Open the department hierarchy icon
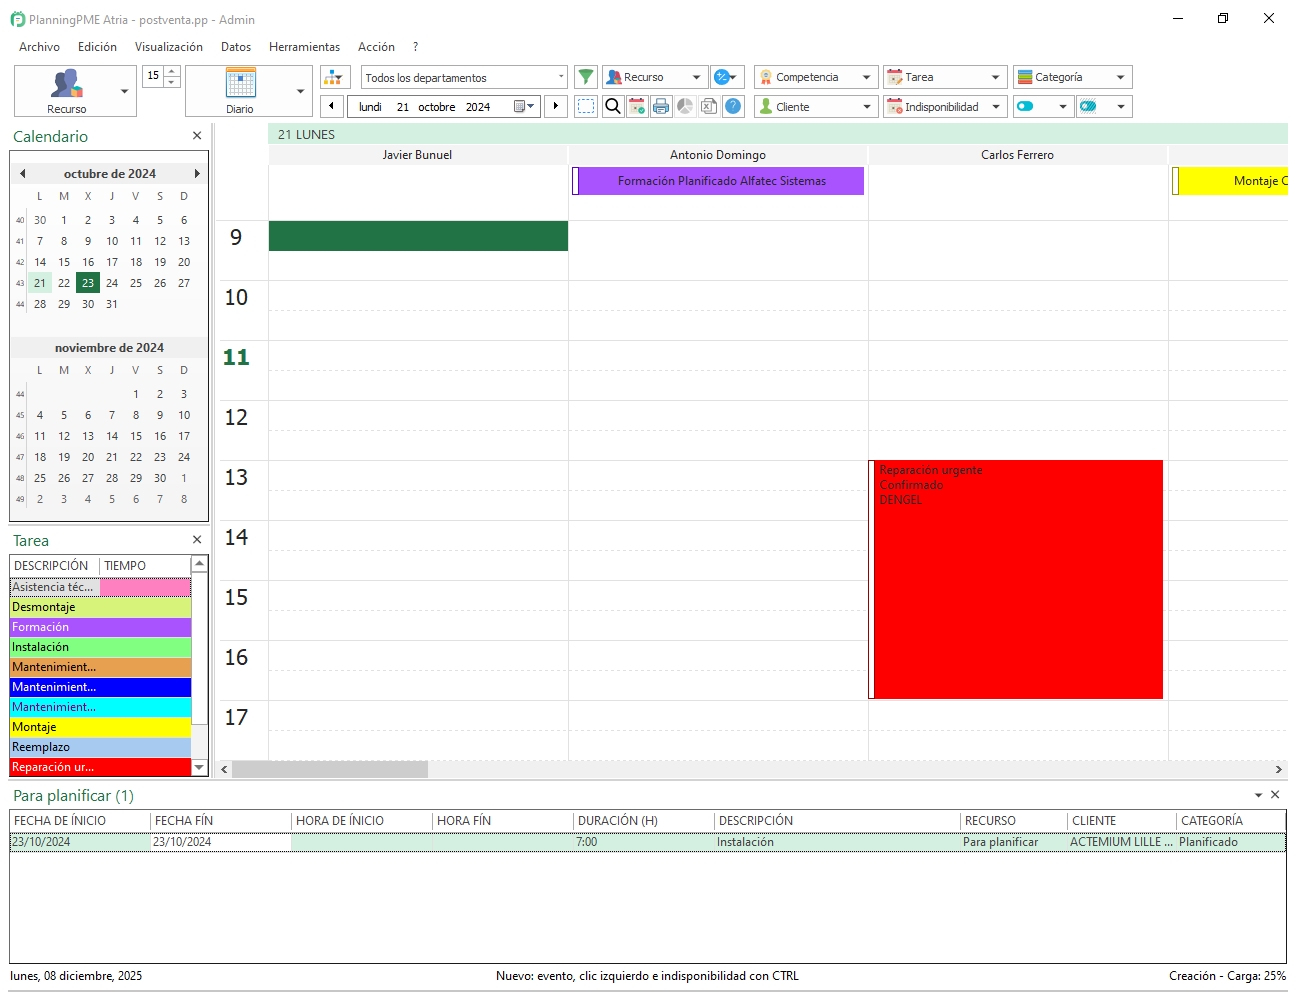Image resolution: width=1296 pixels, height=992 pixels. click(x=334, y=76)
